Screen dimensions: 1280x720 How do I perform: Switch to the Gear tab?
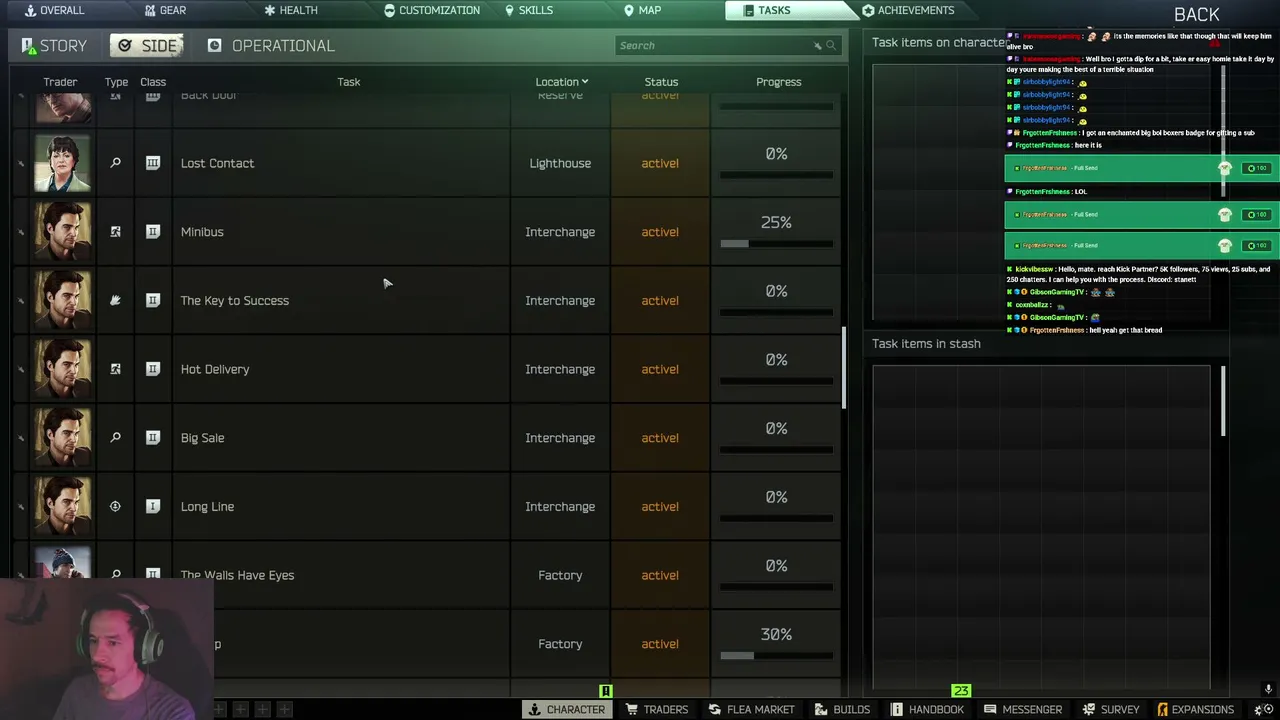pos(165,10)
